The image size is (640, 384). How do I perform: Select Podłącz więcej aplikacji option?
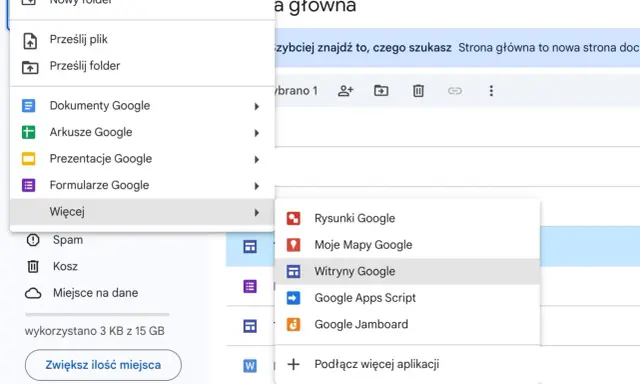pyautogui.click(x=407, y=364)
